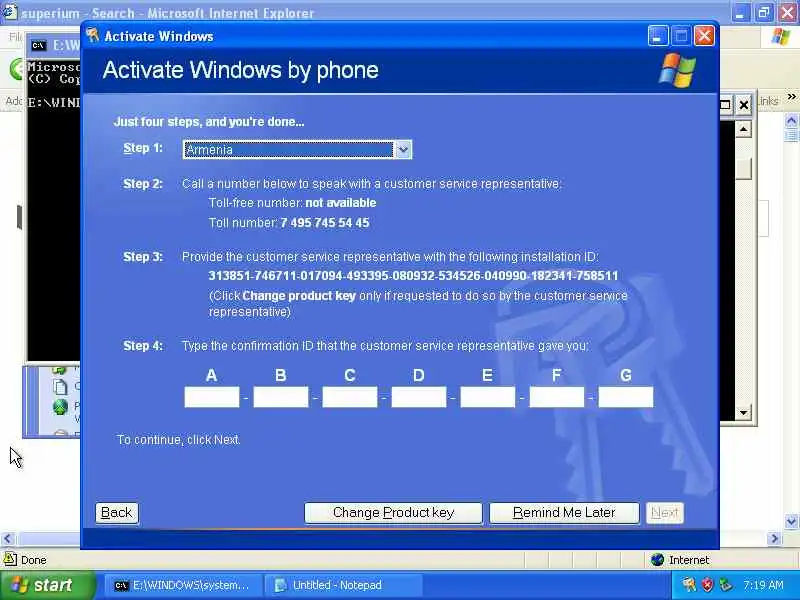Viewport: 800px width, 600px height.
Task: Click confirmation ID field B
Action: pos(281,397)
